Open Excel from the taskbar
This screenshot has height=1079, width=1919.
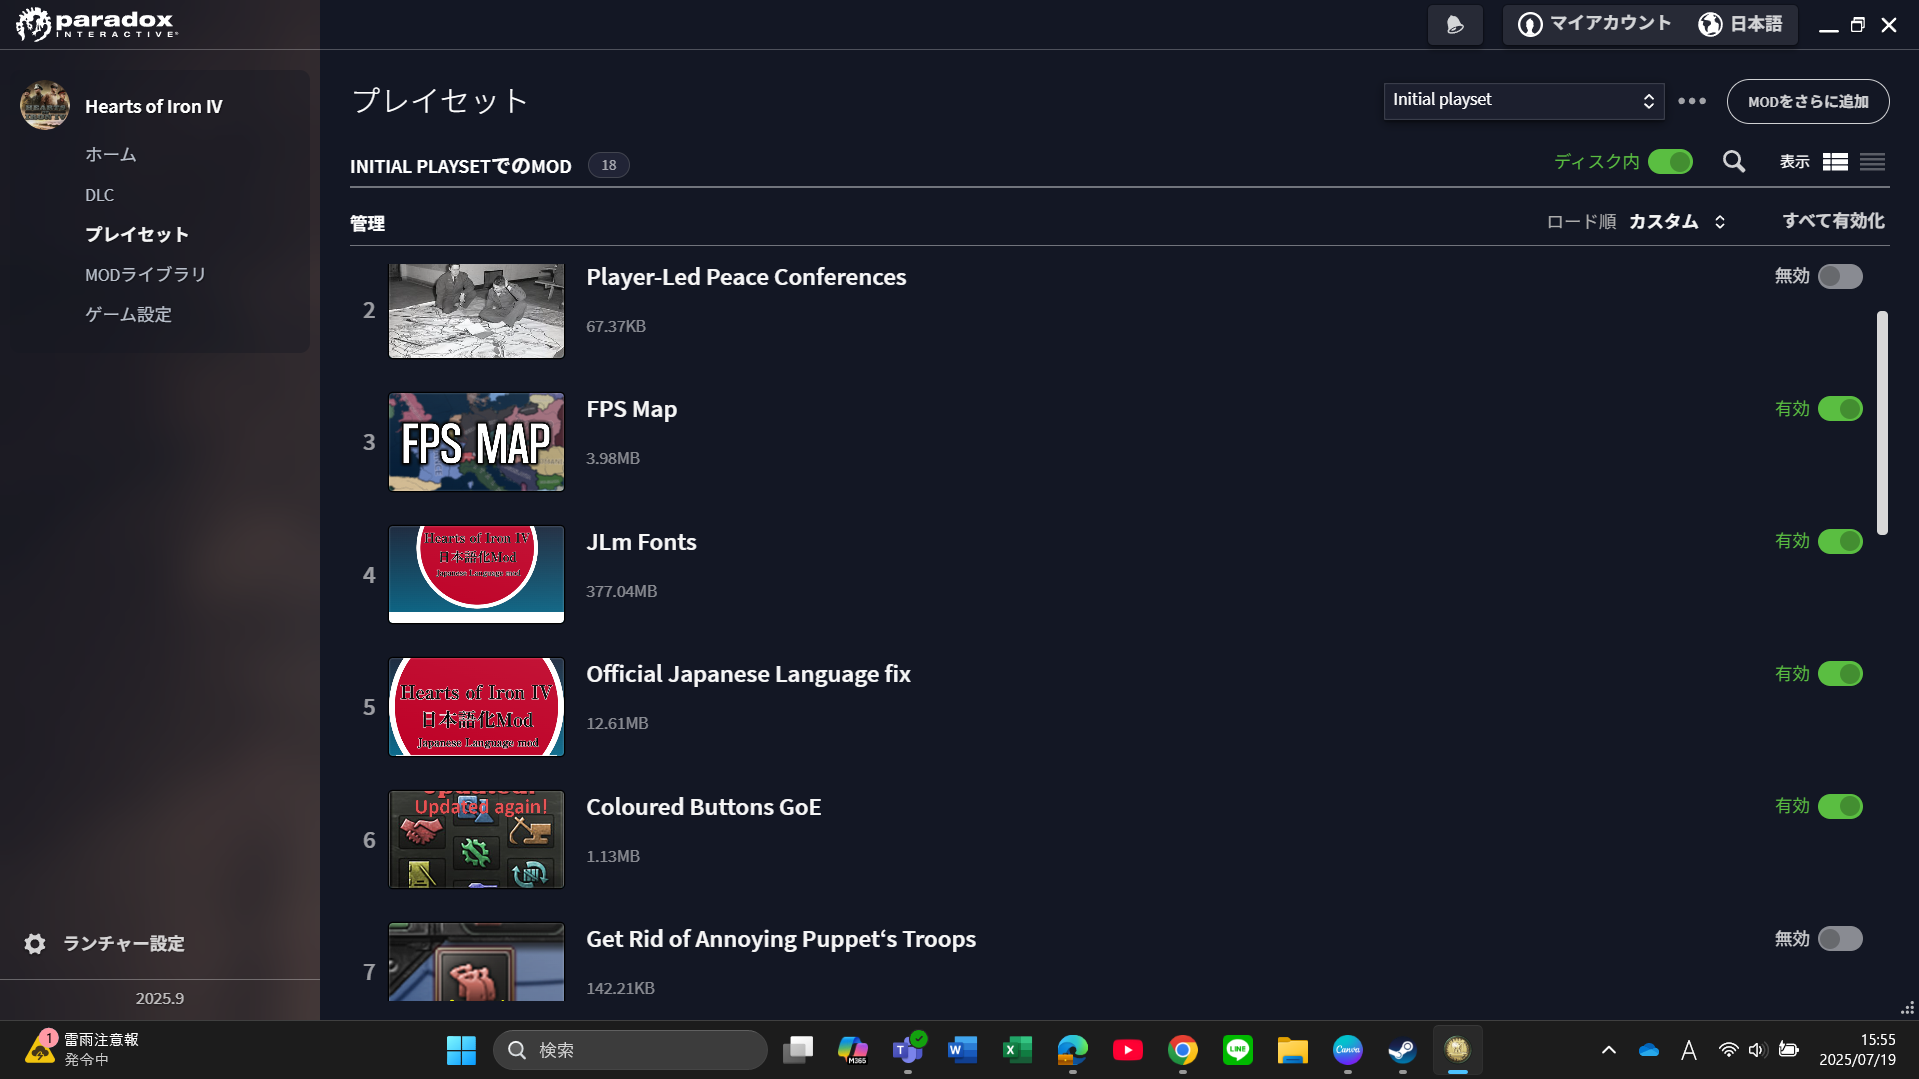[x=1017, y=1050]
